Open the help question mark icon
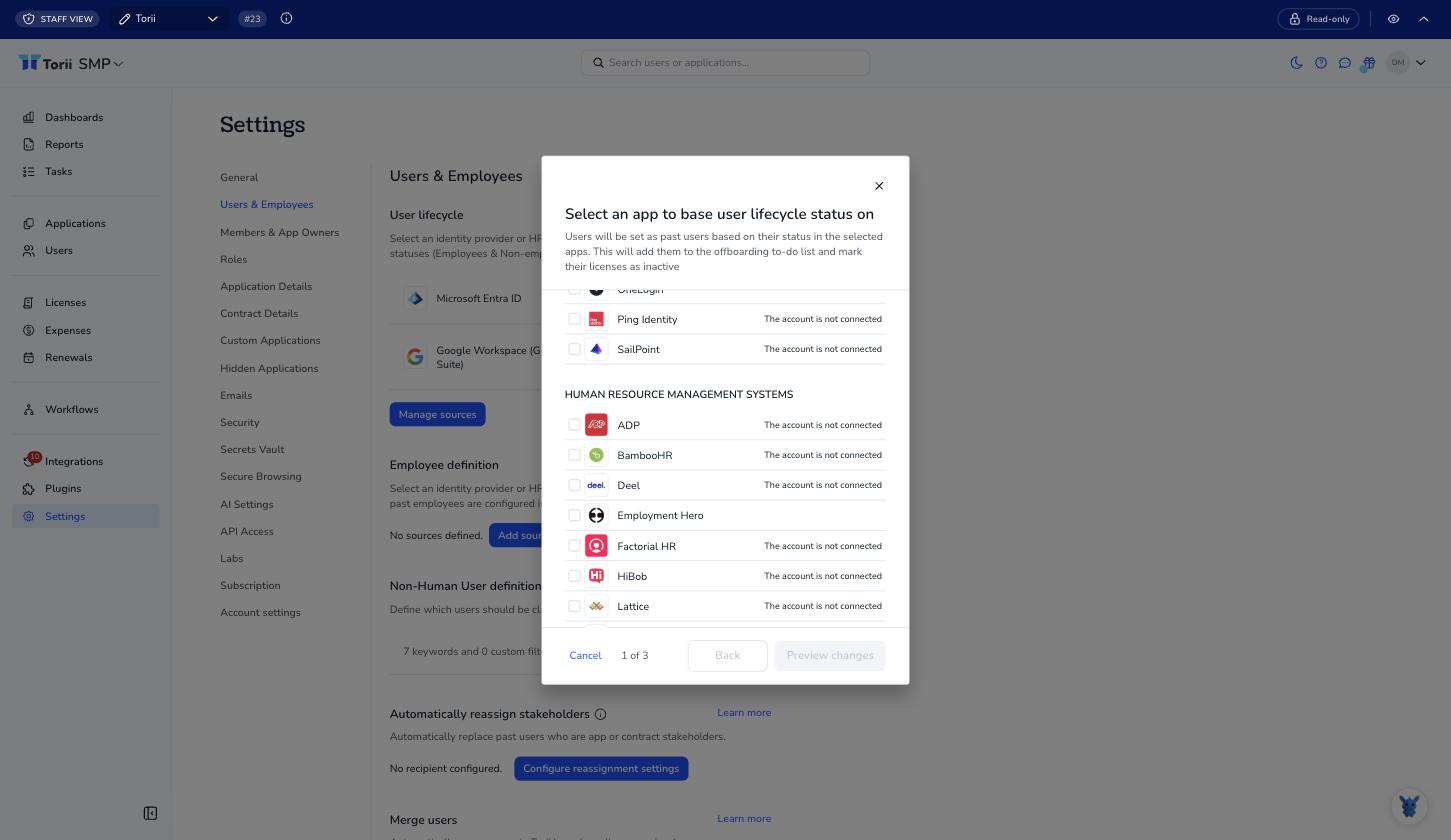 click(1320, 63)
